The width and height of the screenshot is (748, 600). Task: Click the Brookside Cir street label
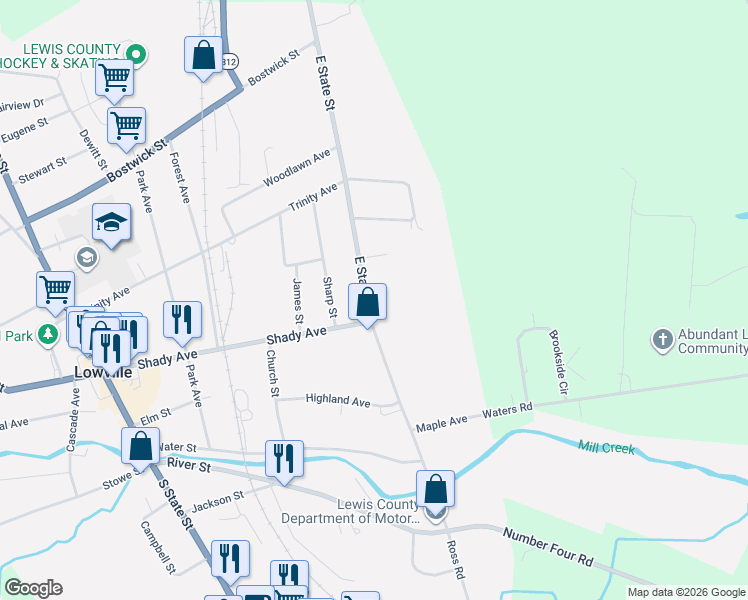[559, 362]
